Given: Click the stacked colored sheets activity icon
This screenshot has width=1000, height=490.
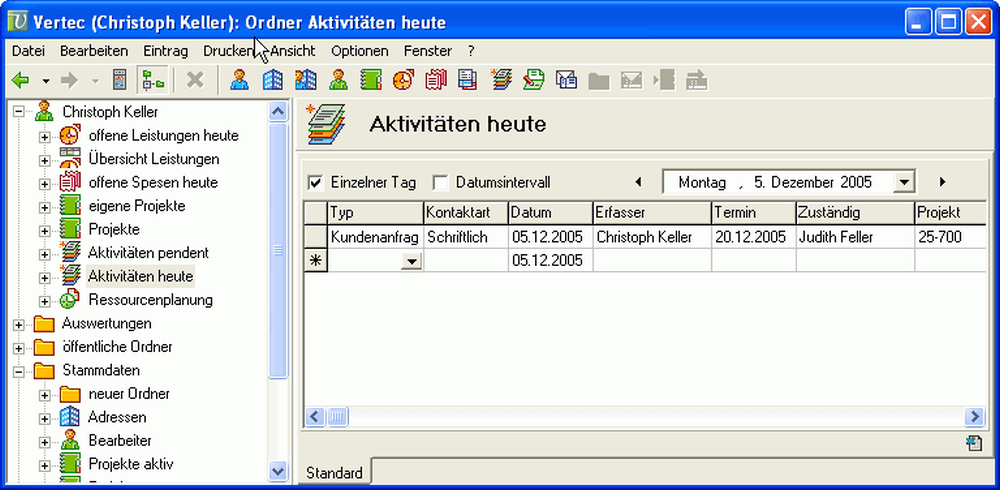Looking at the screenshot, I should click(501, 80).
